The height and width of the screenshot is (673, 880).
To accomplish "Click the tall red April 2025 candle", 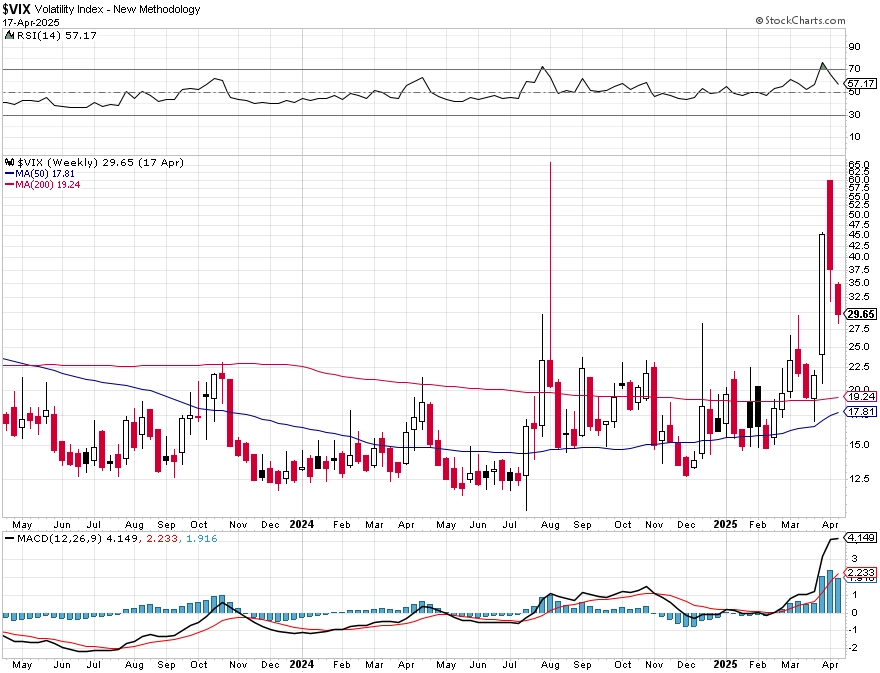I will [830, 225].
